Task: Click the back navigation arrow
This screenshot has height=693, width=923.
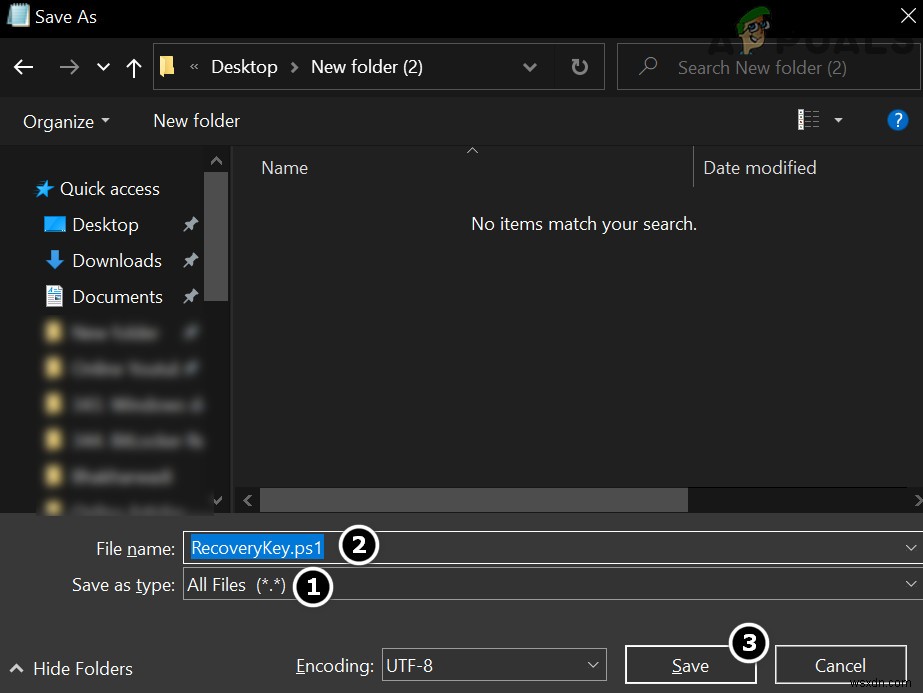Action: tap(23, 67)
